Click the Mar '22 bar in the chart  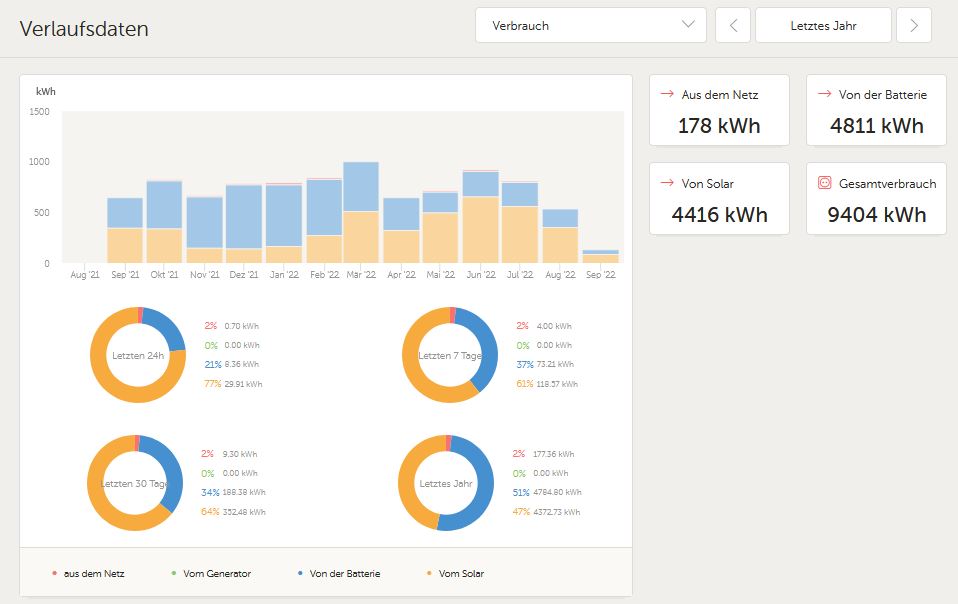pyautogui.click(x=361, y=213)
